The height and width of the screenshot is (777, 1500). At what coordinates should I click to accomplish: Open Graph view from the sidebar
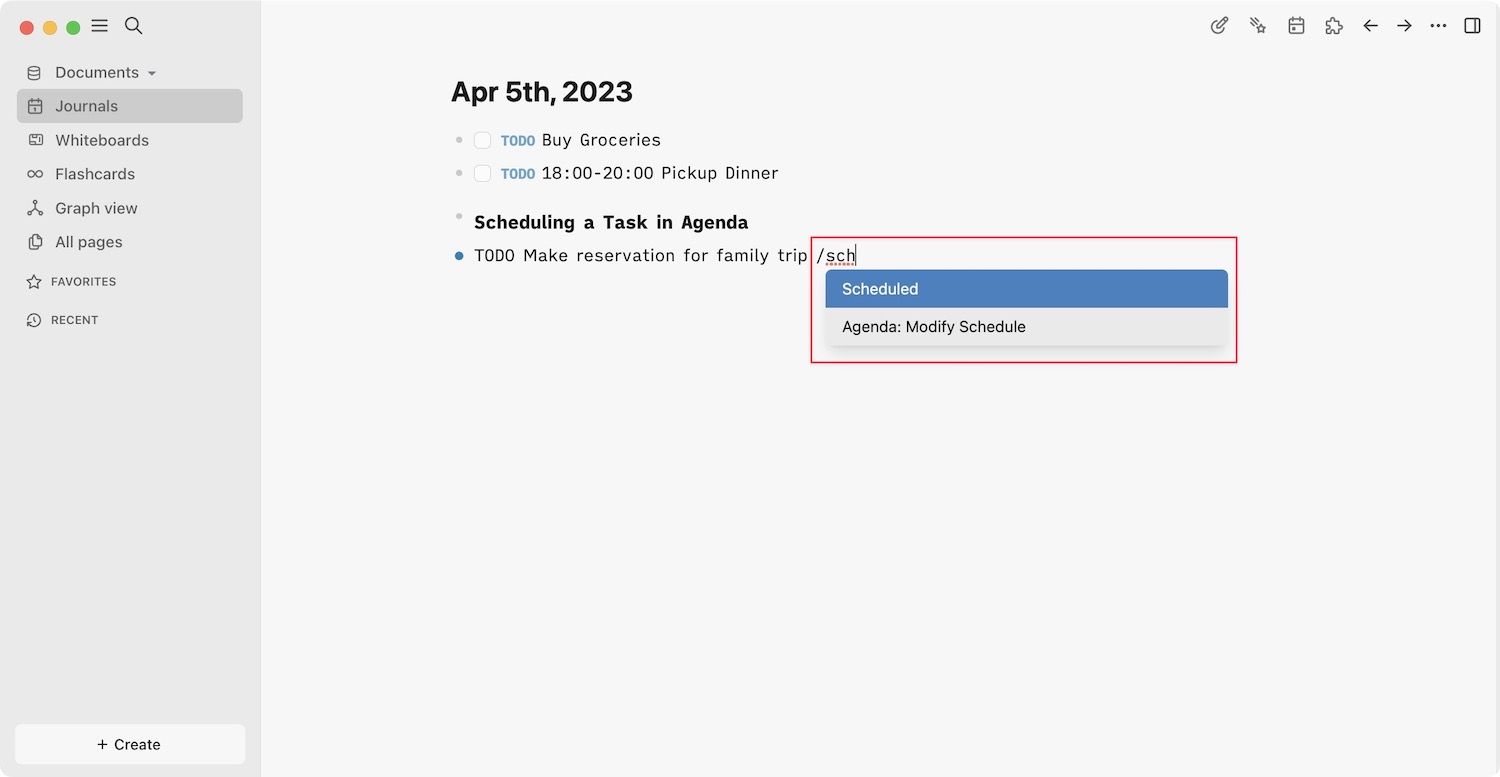[96, 208]
